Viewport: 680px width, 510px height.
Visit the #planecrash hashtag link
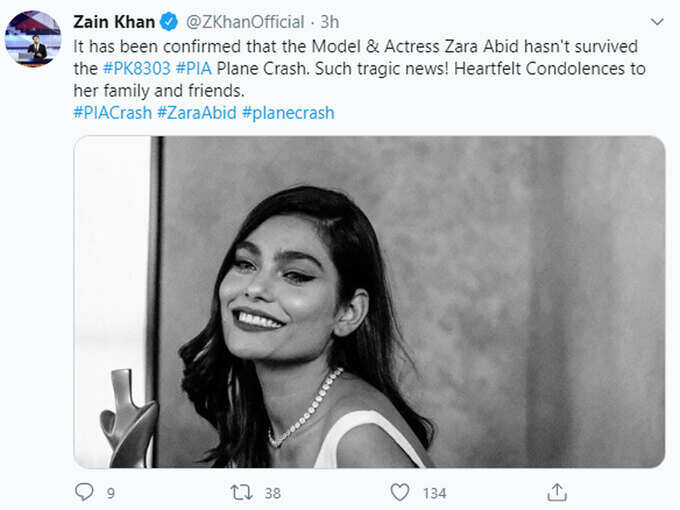pyautogui.click(x=288, y=113)
